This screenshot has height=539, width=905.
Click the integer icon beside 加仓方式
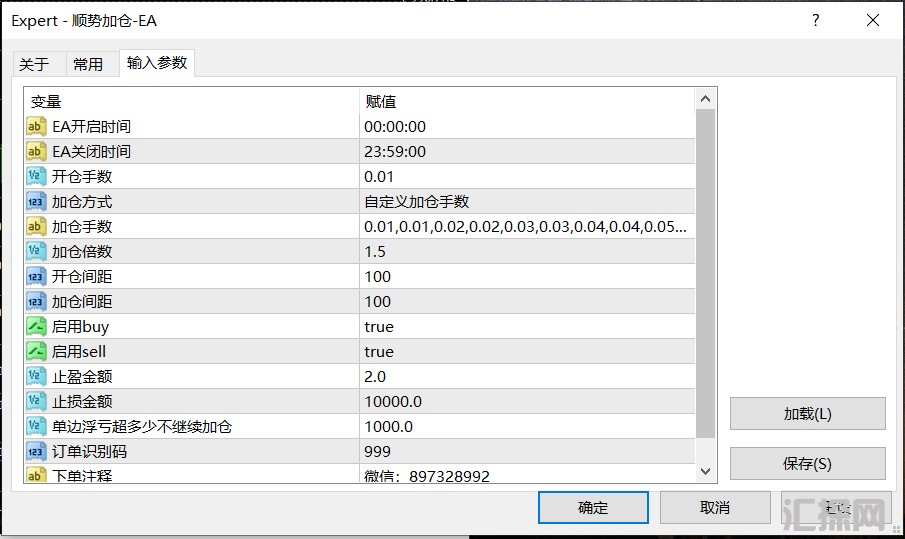[36, 201]
